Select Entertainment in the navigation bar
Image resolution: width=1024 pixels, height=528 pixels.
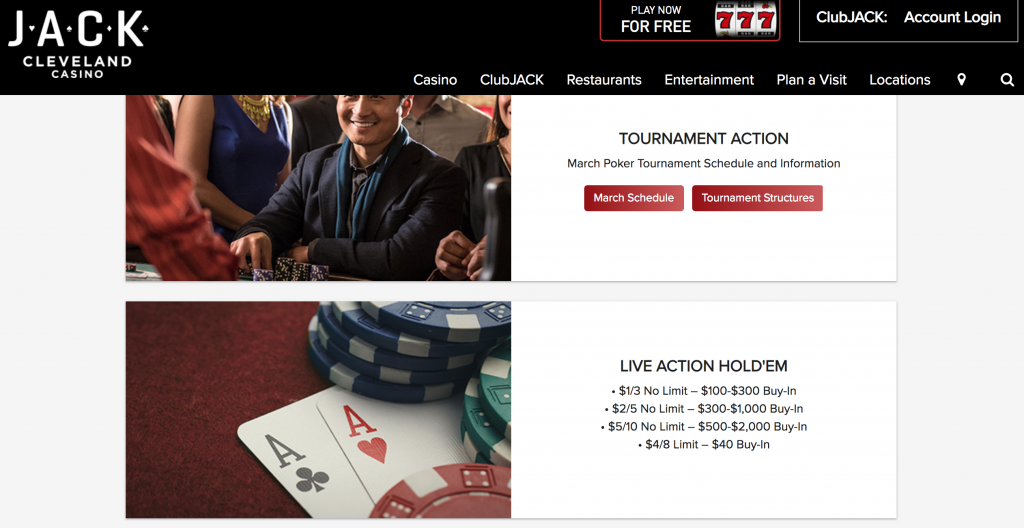pos(709,80)
